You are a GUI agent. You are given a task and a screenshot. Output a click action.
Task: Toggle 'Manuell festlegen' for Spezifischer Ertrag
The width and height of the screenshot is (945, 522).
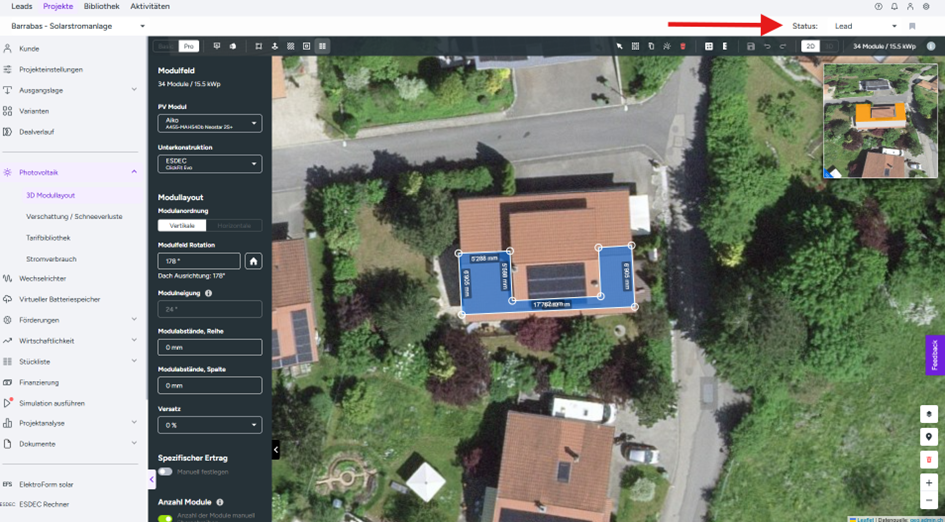point(164,471)
